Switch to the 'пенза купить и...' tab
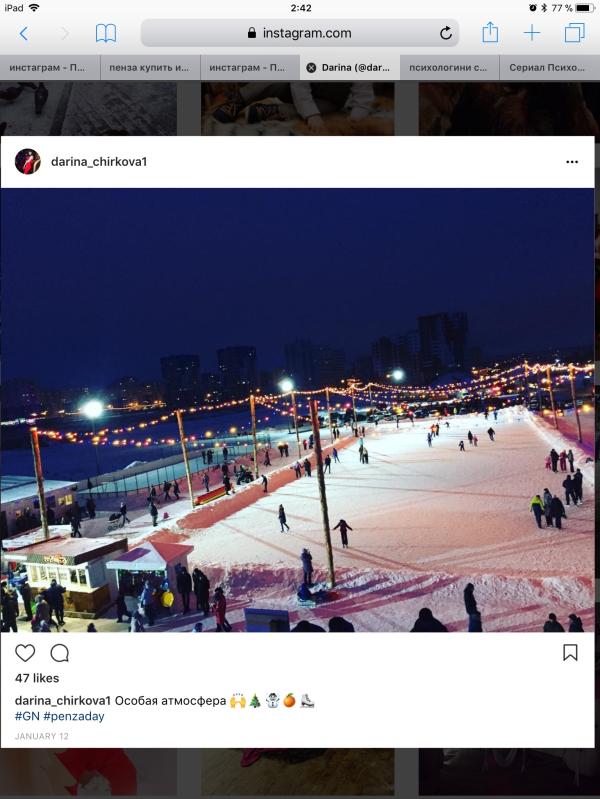This screenshot has width=600, height=799. point(150,67)
